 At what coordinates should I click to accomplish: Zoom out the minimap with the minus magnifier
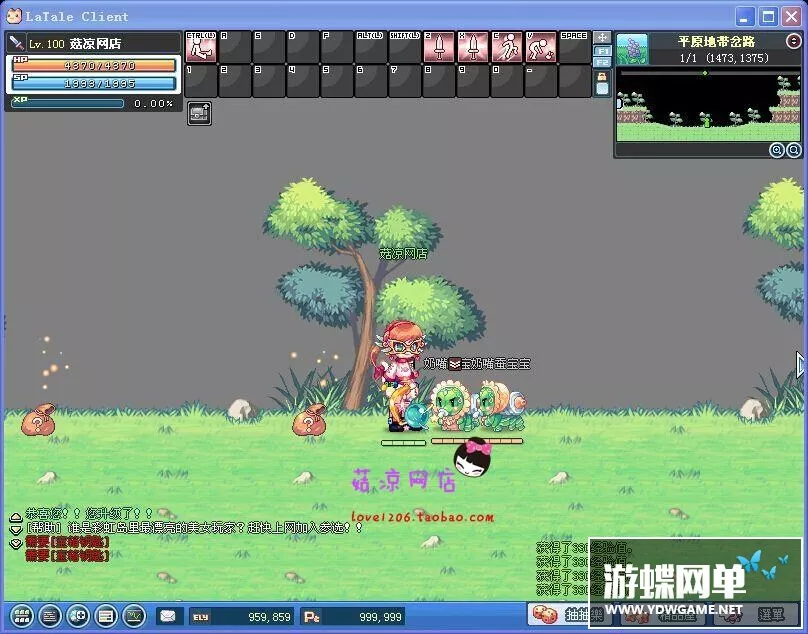(x=793, y=150)
